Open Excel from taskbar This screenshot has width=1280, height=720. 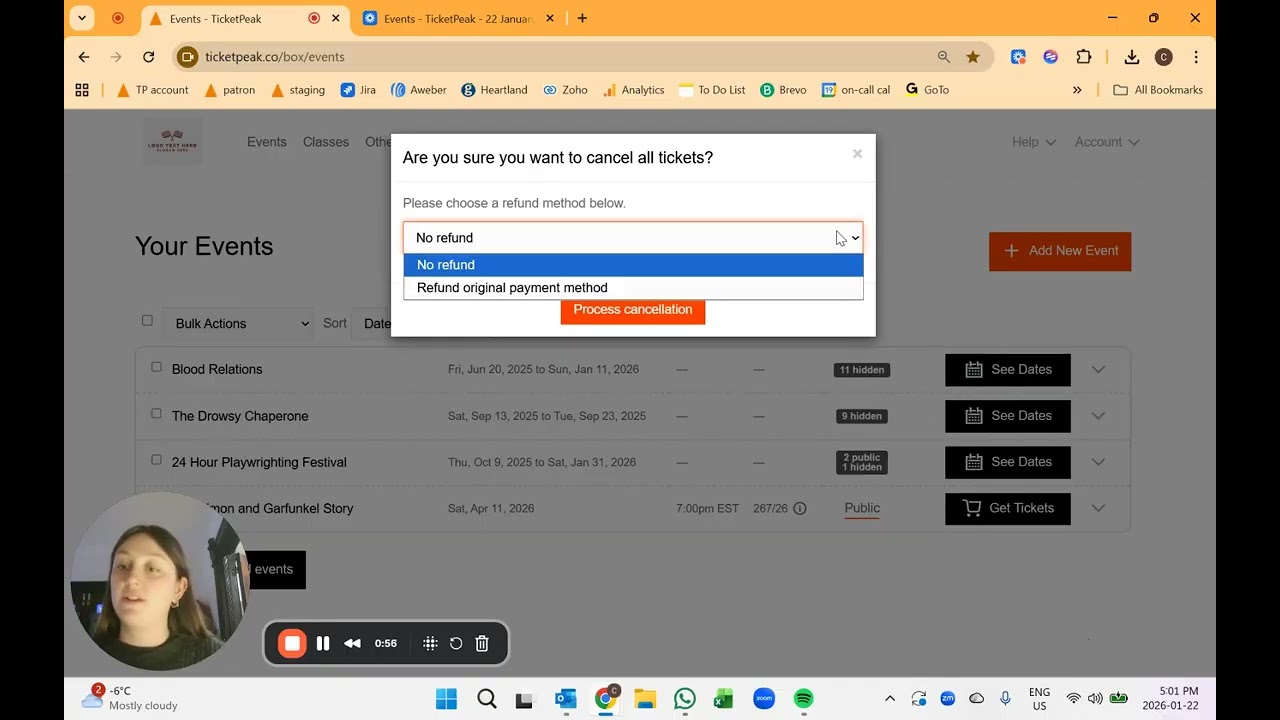click(x=724, y=699)
